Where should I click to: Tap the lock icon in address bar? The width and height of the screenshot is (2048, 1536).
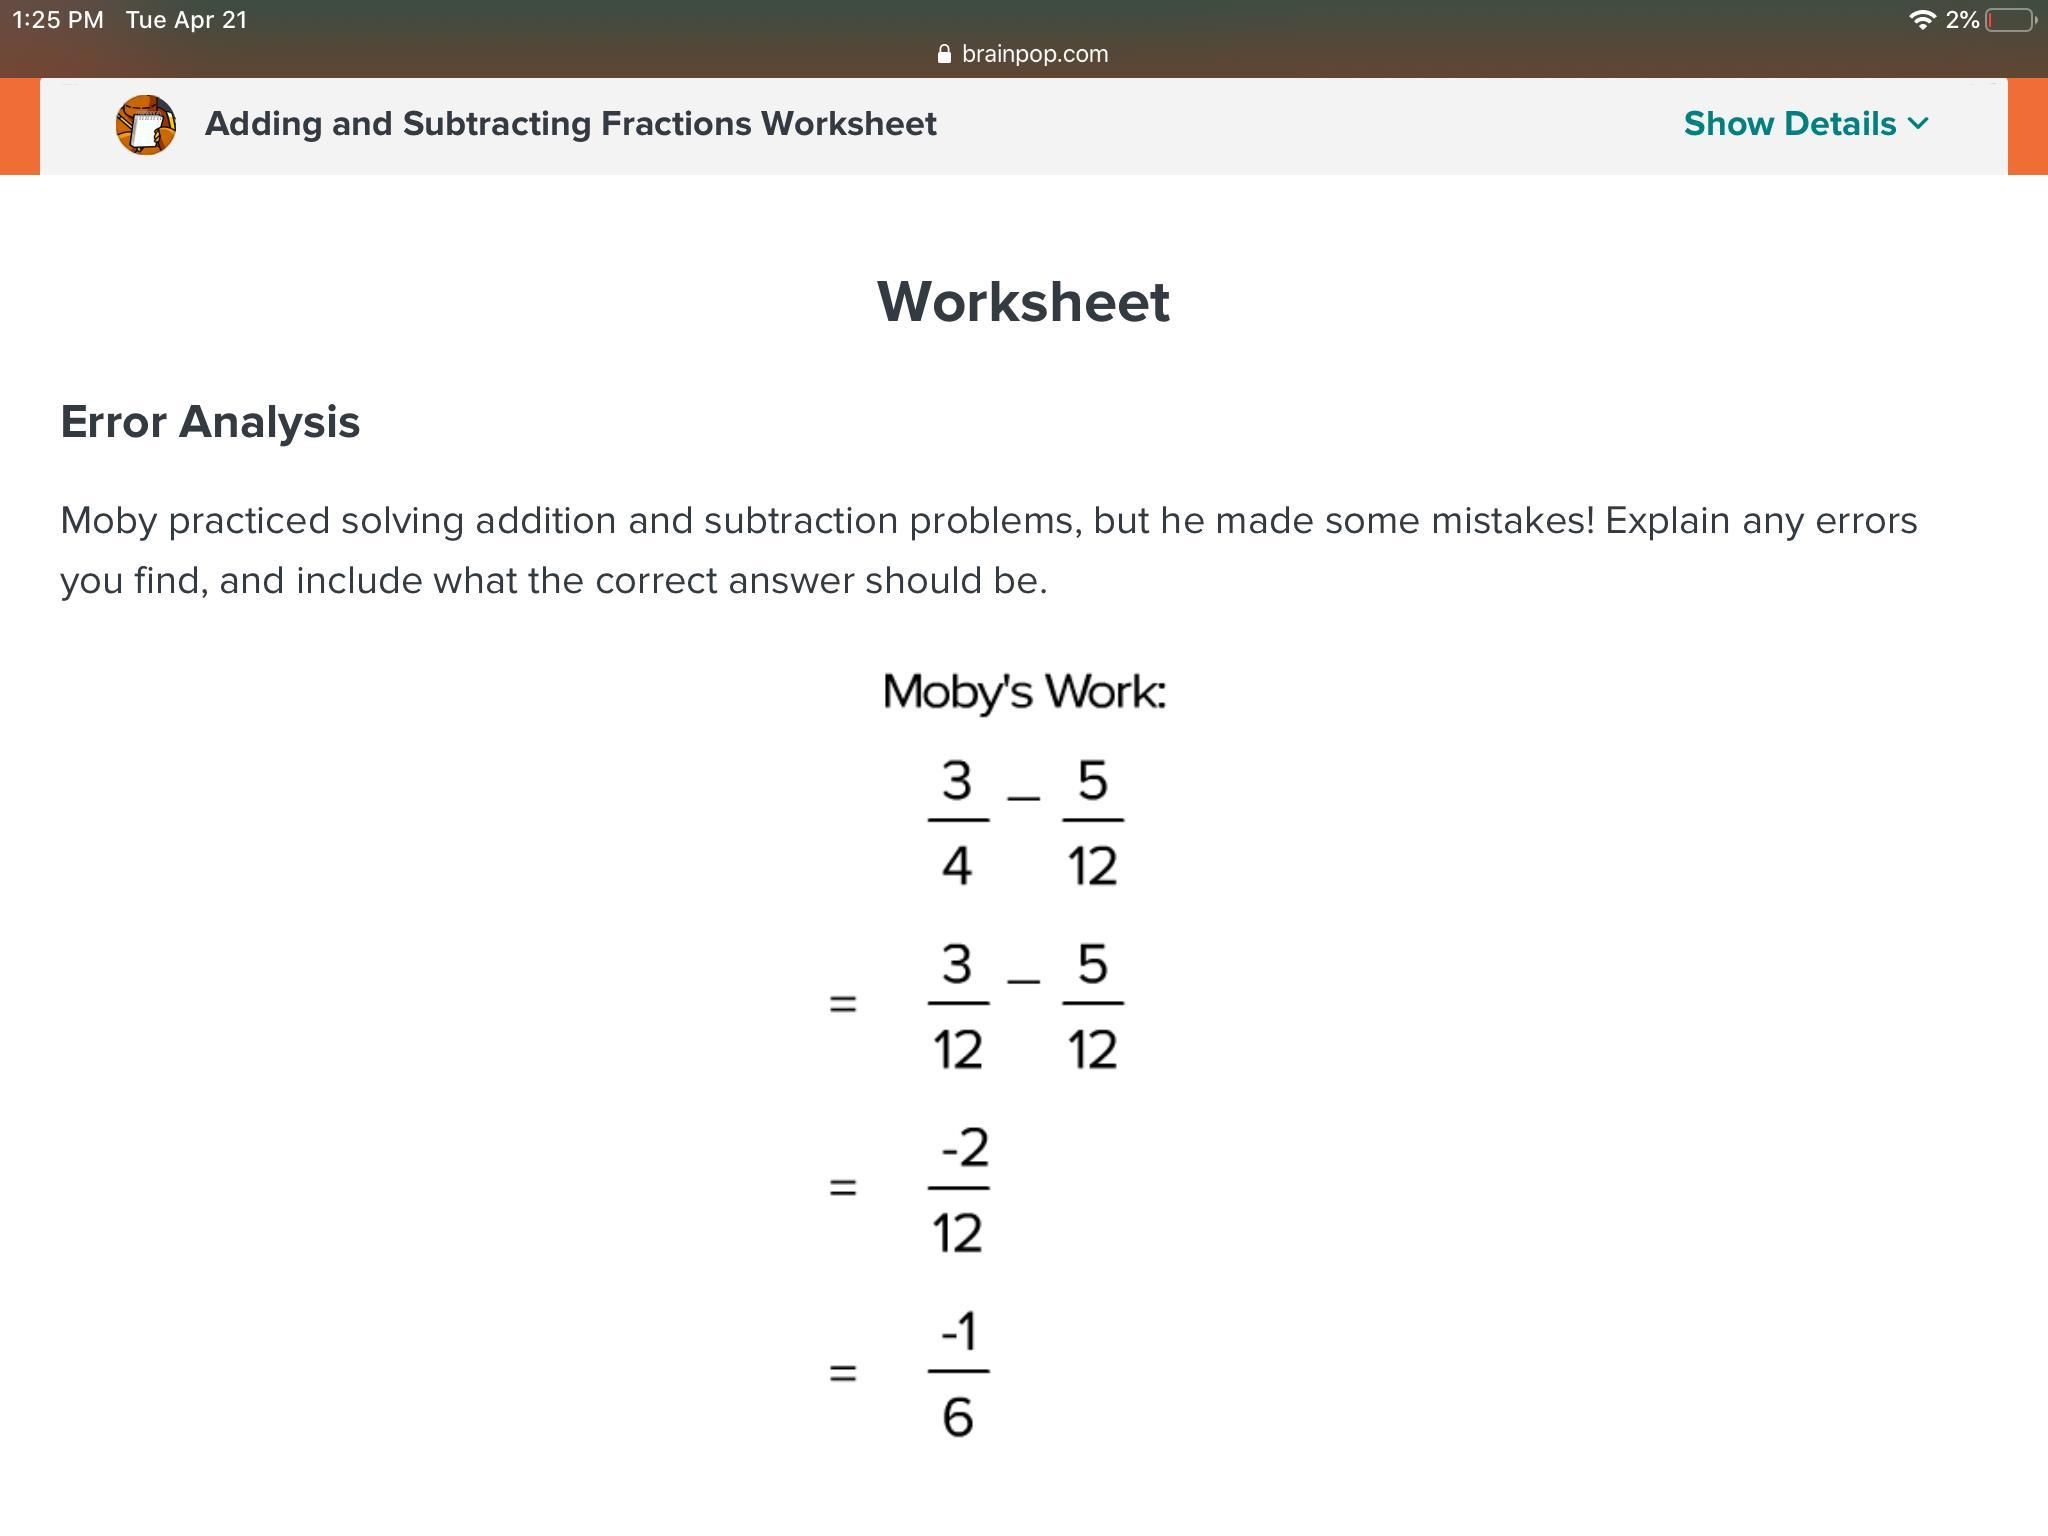944,54
